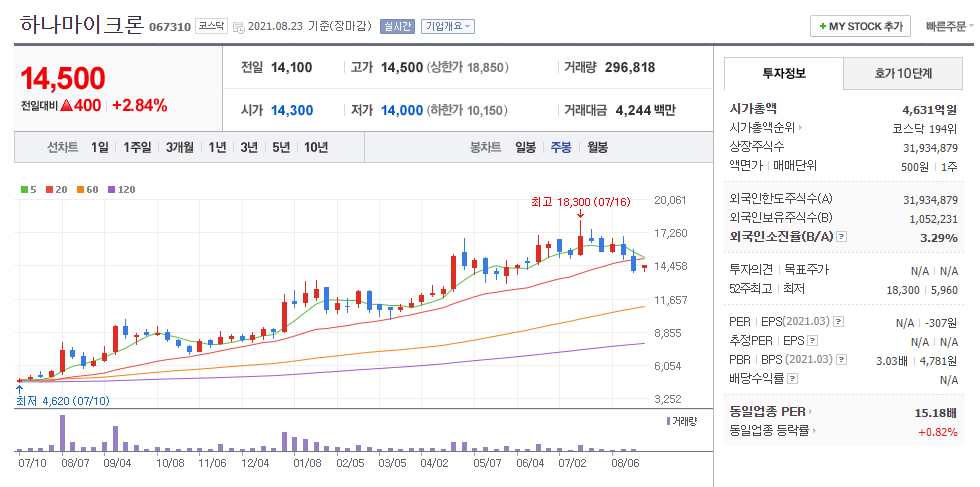Click the 거래량 296,818 value
Screen dimensions: 980x487
click(x=630, y=68)
